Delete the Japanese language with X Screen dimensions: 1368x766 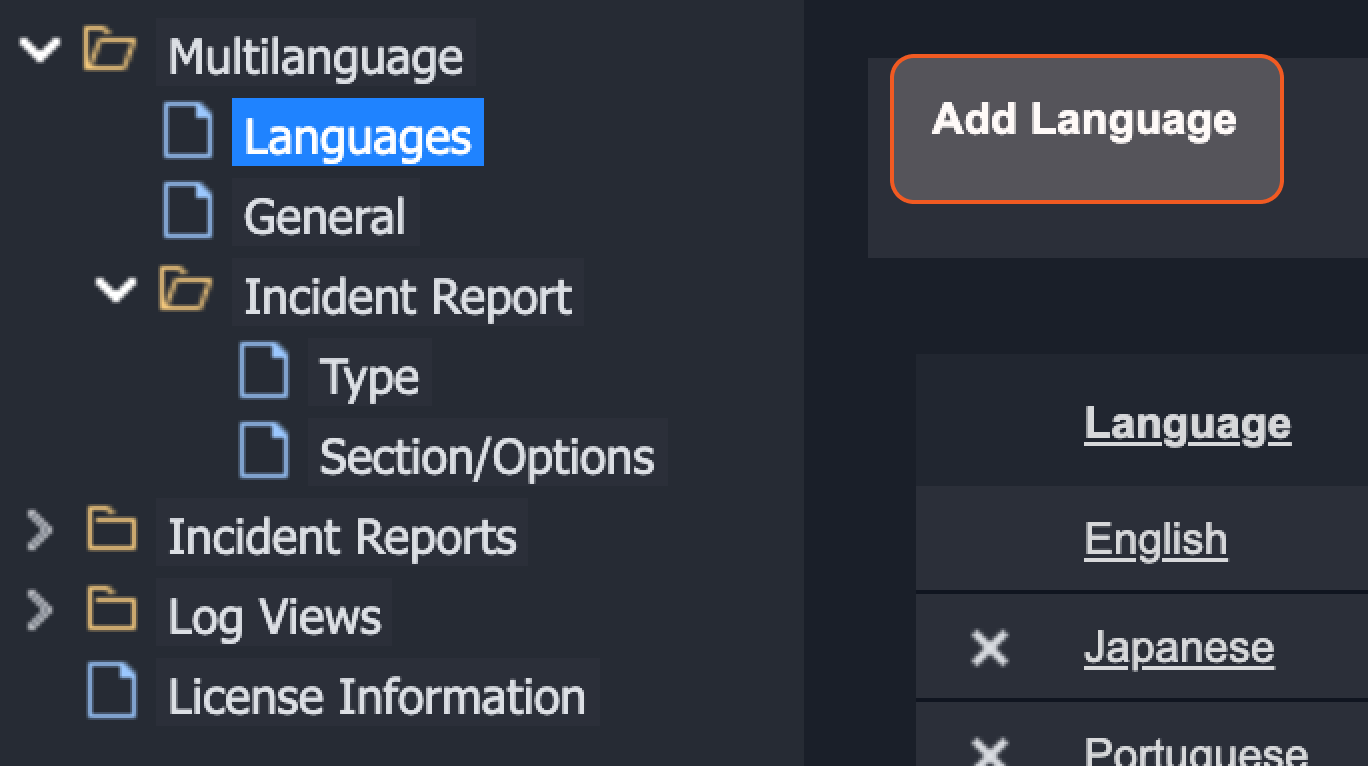989,648
